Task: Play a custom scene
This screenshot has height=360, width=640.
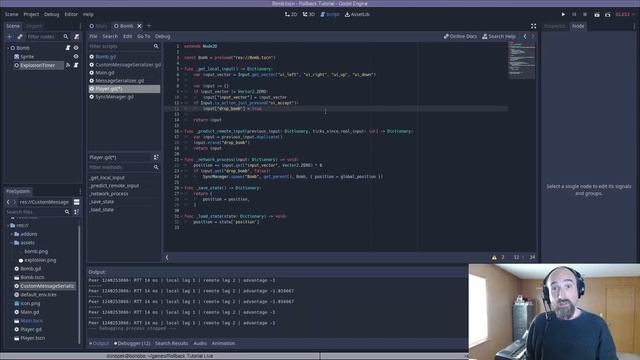Action: tap(607, 14)
